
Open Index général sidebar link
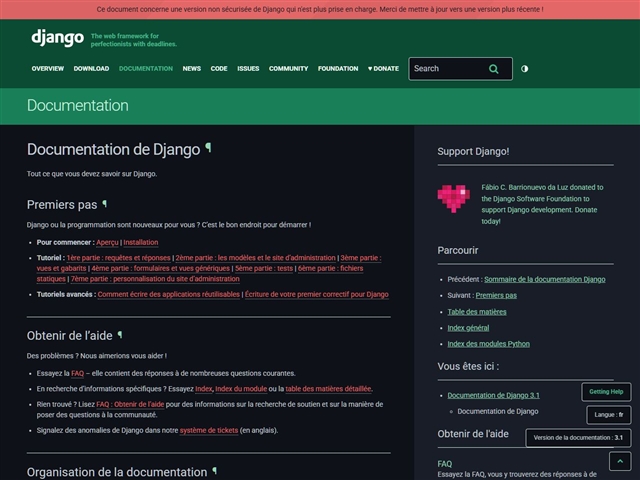tap(468, 328)
